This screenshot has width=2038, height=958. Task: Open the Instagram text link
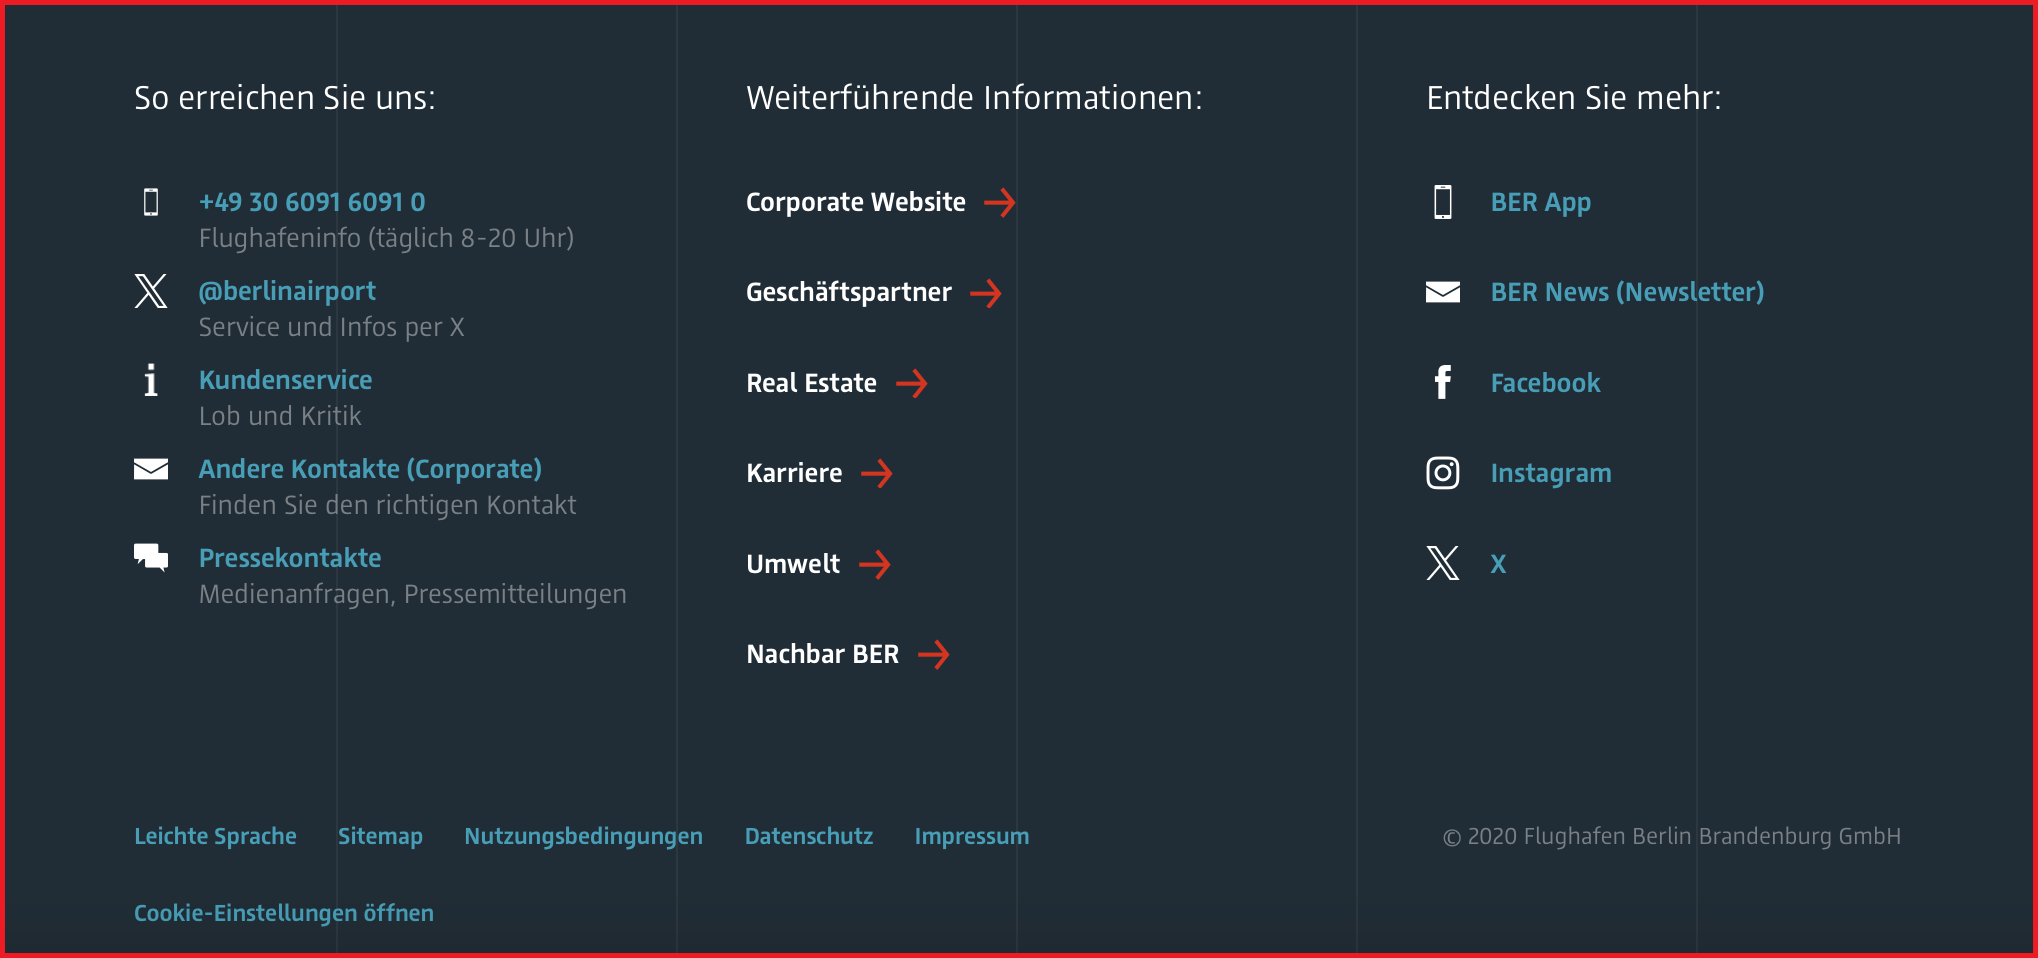click(1551, 473)
